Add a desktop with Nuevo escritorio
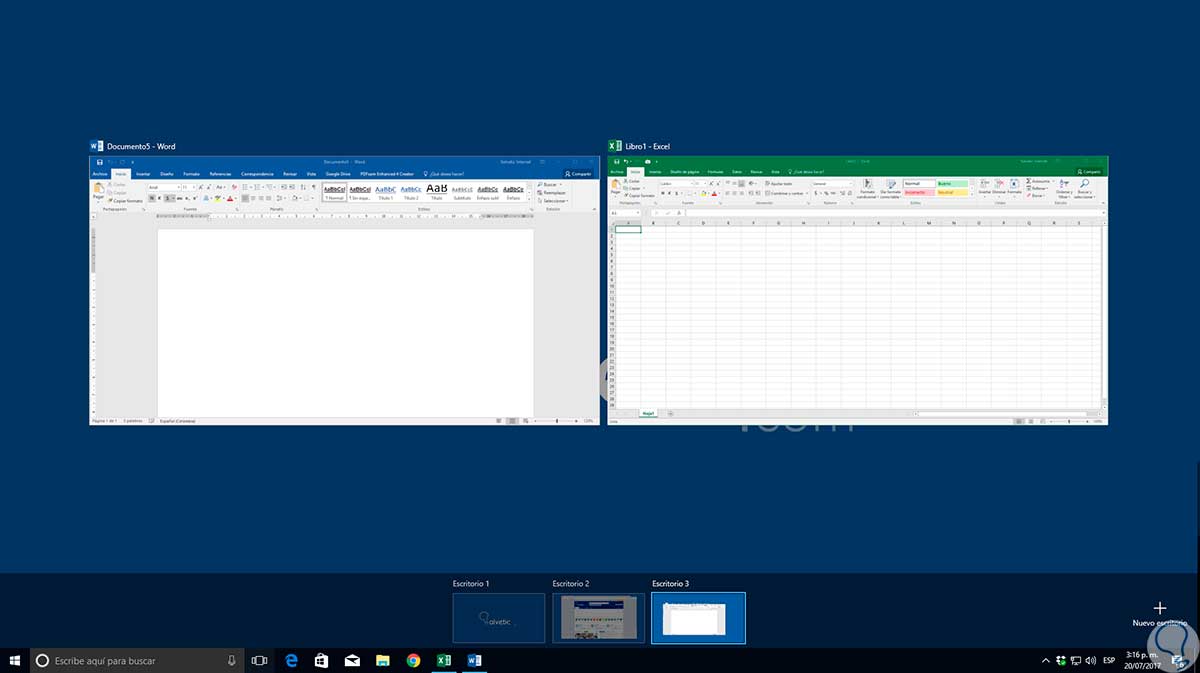 pyautogui.click(x=1159, y=614)
